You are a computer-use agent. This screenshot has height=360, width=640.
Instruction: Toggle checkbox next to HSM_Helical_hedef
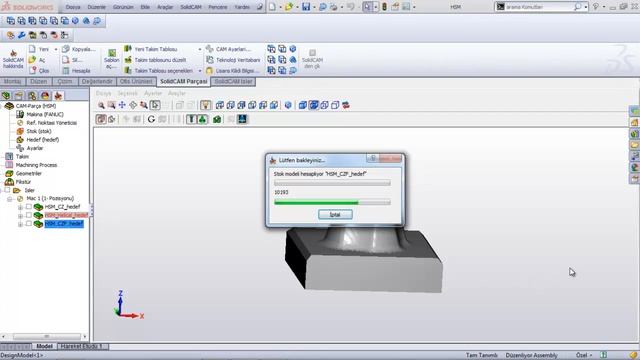point(29,215)
